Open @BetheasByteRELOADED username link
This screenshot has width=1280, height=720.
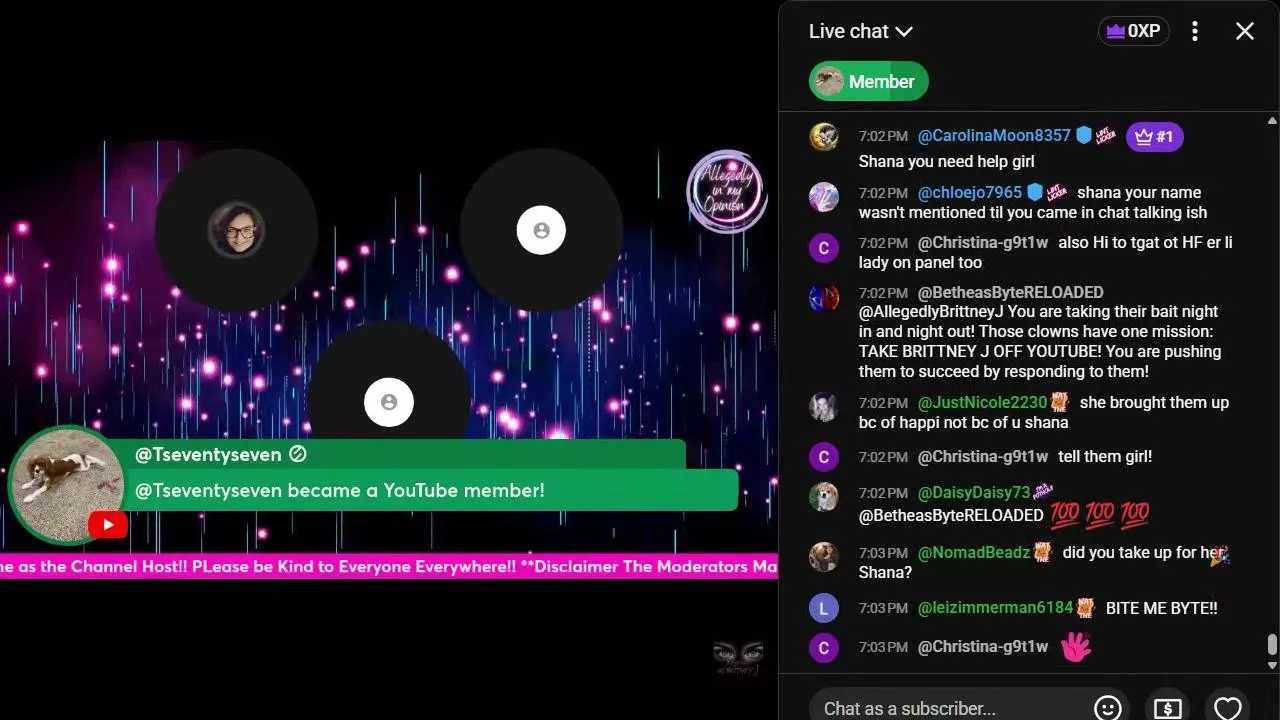point(1011,292)
